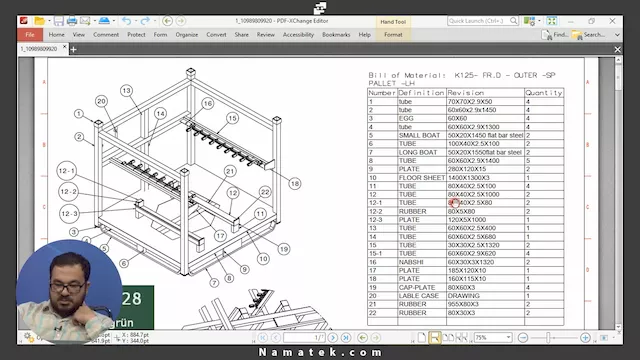This screenshot has width=640, height=360.
Task: Click the Save floppy disk icon
Action: pos(59,21)
